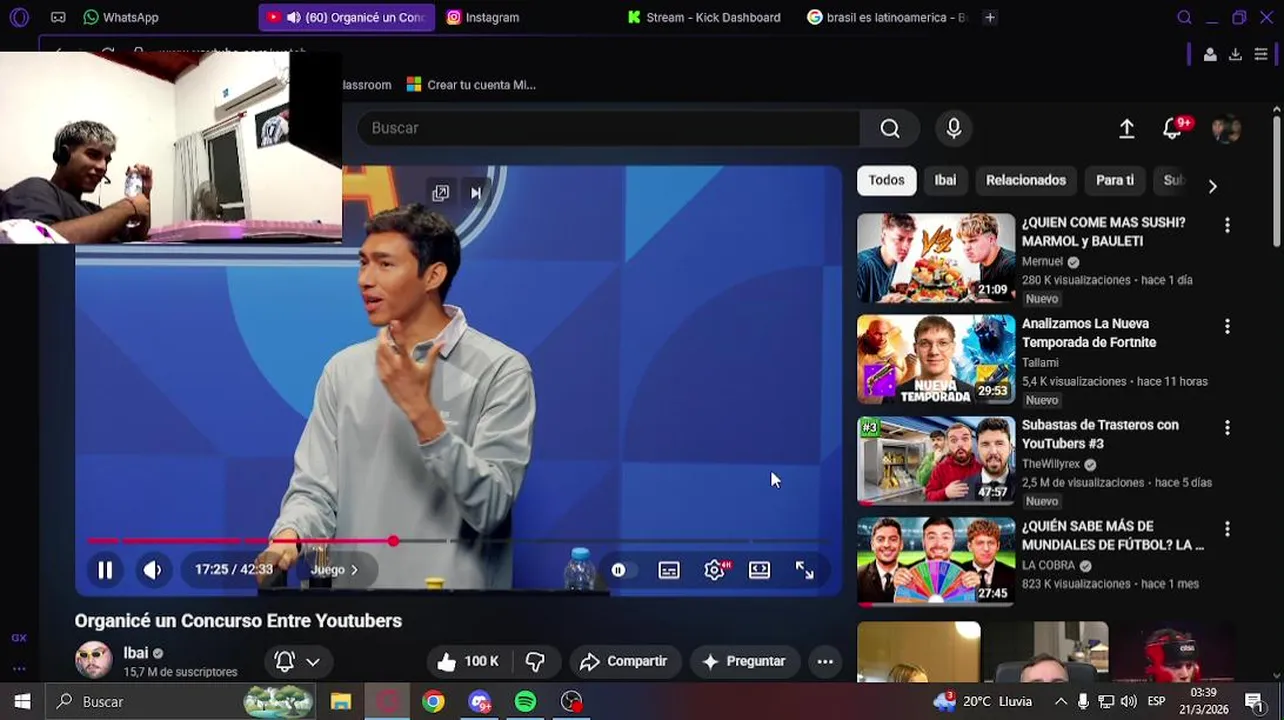Click the YouTube search box 'Buscar'
Screen dimensions: 1284x720
pyautogui.click(x=608, y=128)
